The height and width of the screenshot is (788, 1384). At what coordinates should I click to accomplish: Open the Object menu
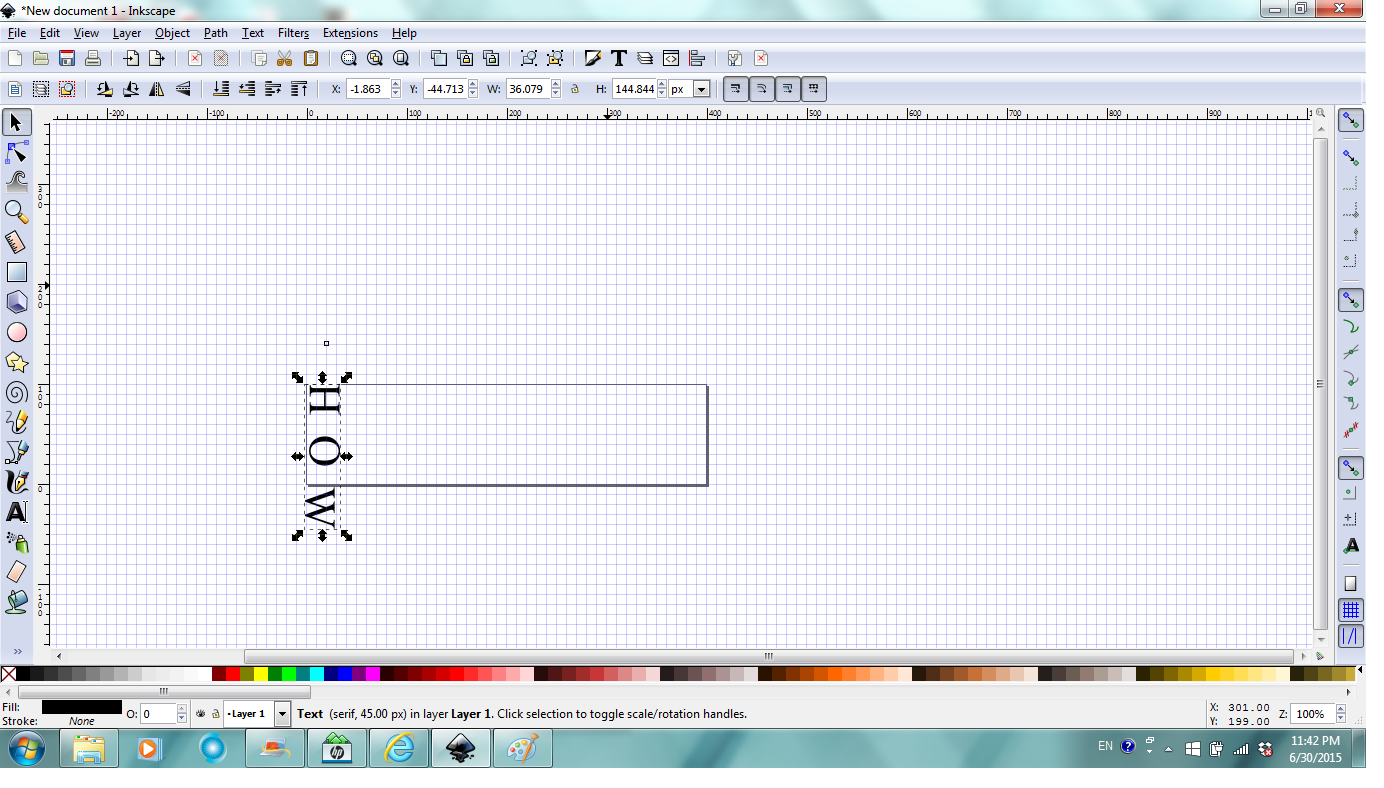[x=172, y=33]
